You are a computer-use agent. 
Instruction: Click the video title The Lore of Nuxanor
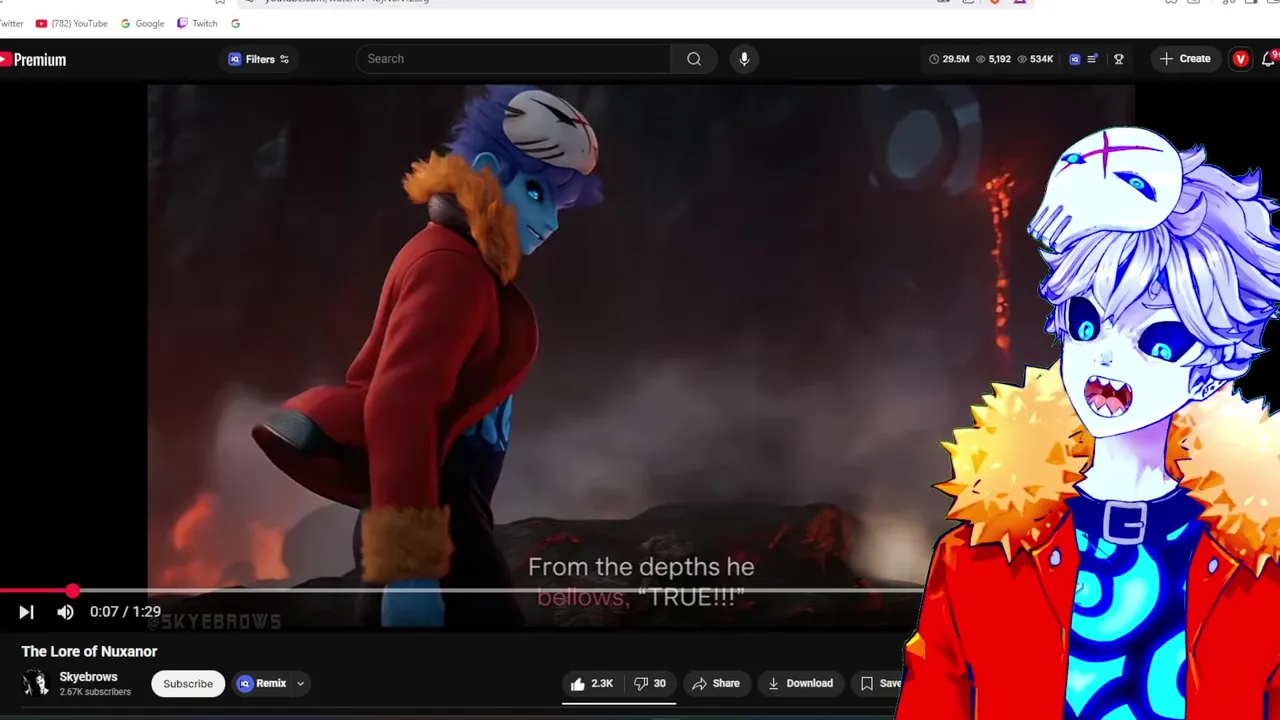pyautogui.click(x=89, y=651)
